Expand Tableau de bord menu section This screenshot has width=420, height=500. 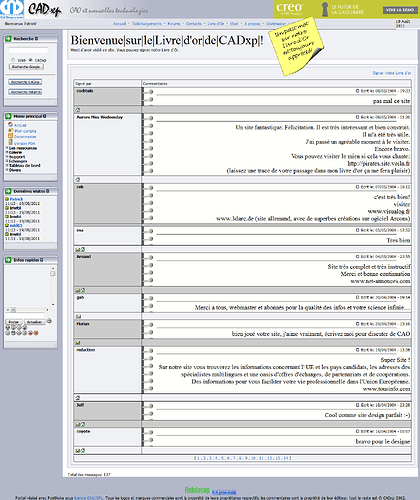pos(7,165)
